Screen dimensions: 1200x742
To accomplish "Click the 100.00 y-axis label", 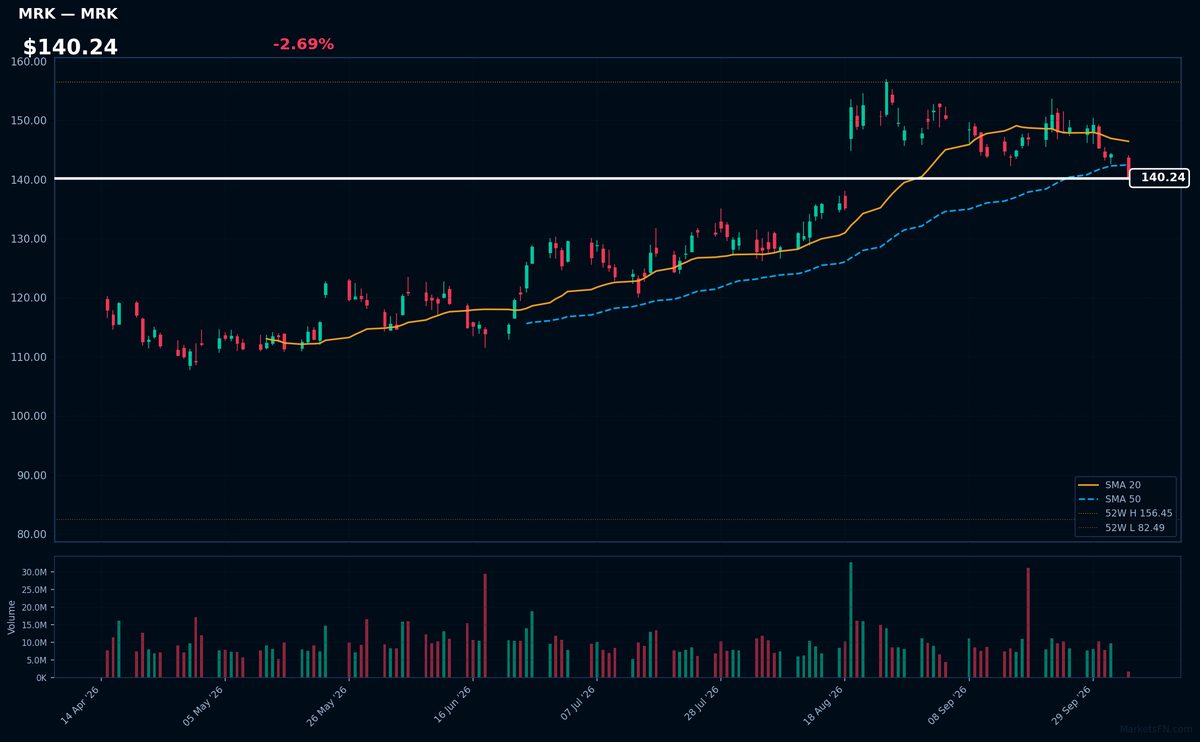I will coord(30,416).
